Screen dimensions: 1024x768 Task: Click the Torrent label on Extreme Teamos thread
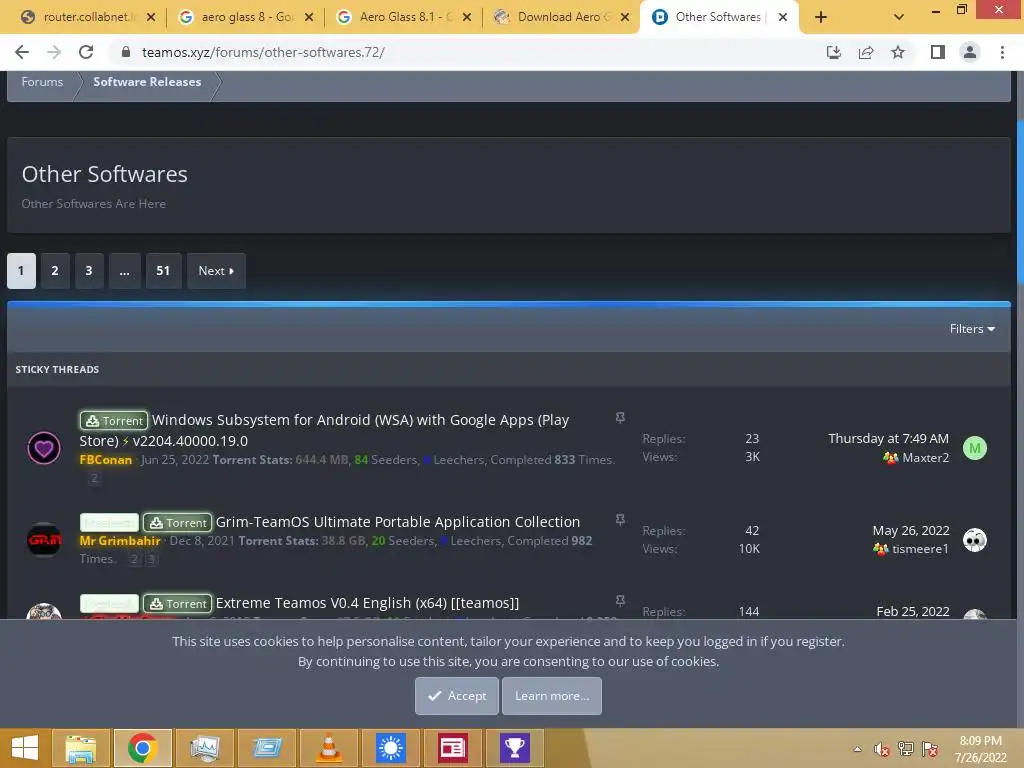177,603
